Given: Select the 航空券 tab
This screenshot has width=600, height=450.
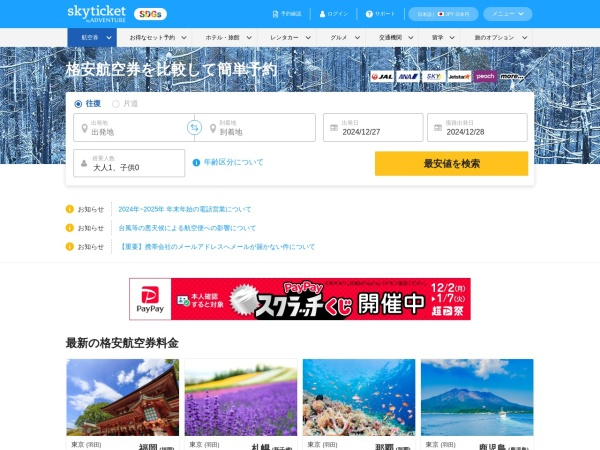Looking at the screenshot, I should [x=92, y=38].
